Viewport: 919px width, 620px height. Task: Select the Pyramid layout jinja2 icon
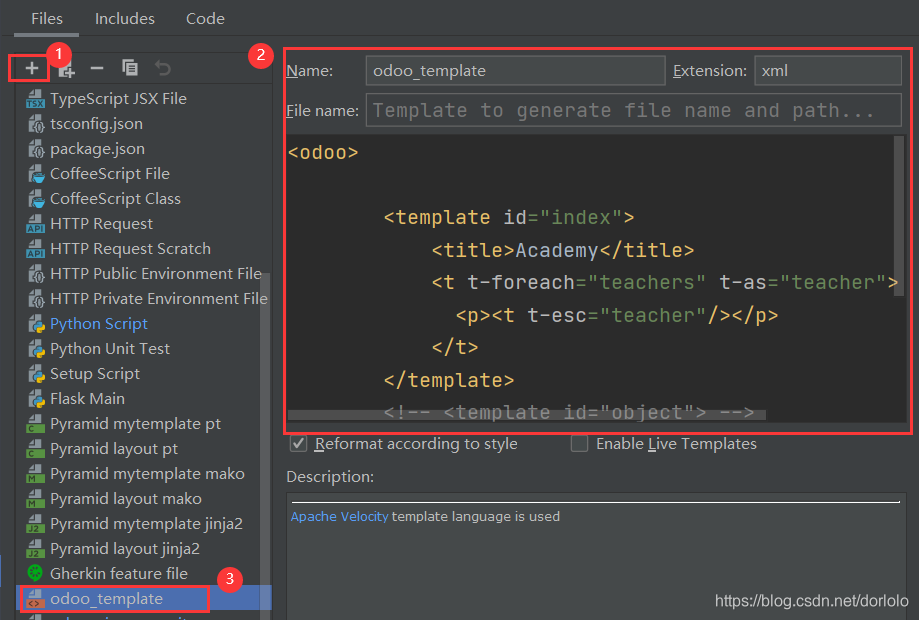pos(35,549)
